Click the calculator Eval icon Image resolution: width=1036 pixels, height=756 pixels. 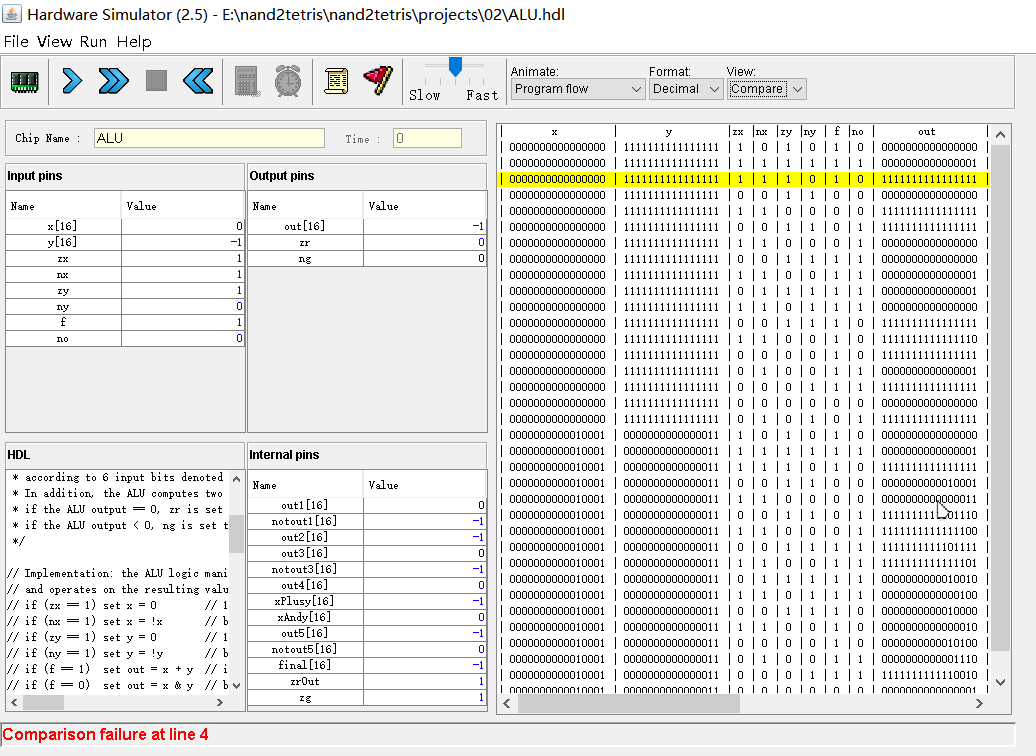pos(246,81)
